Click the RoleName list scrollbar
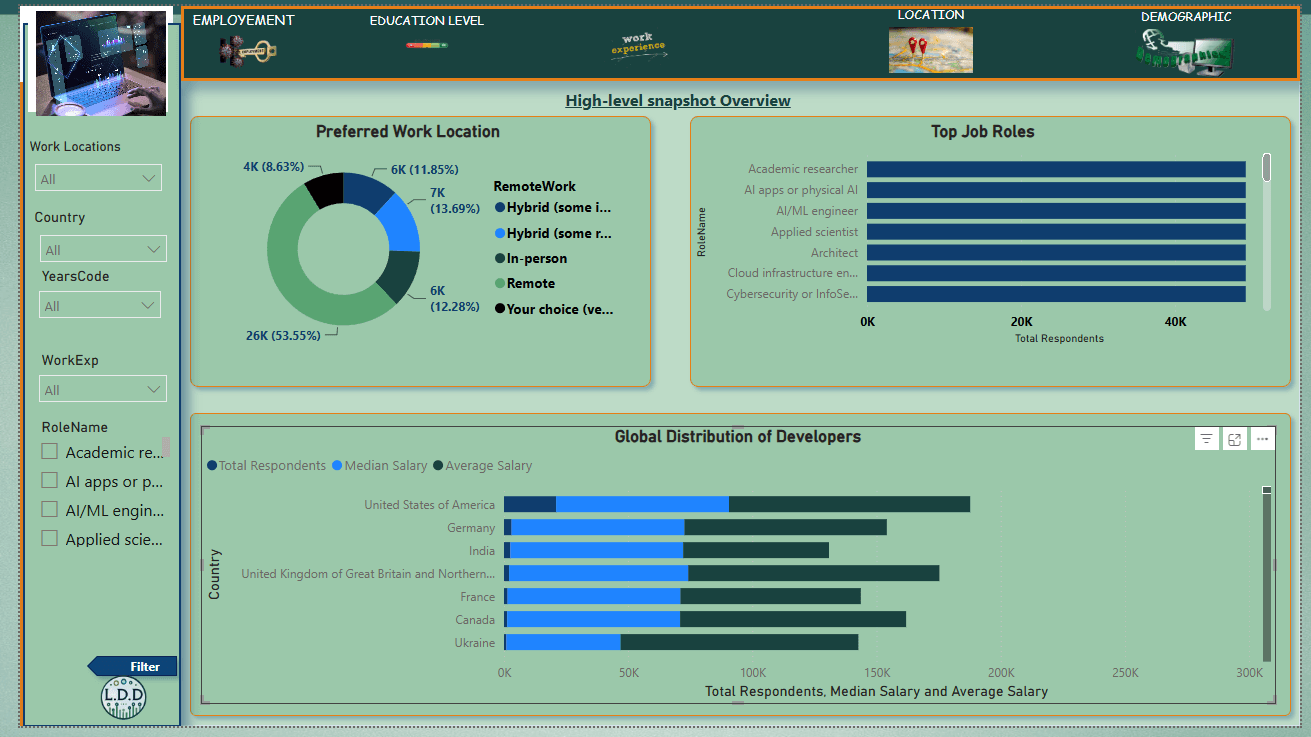This screenshot has width=1311, height=737. pyautogui.click(x=165, y=446)
